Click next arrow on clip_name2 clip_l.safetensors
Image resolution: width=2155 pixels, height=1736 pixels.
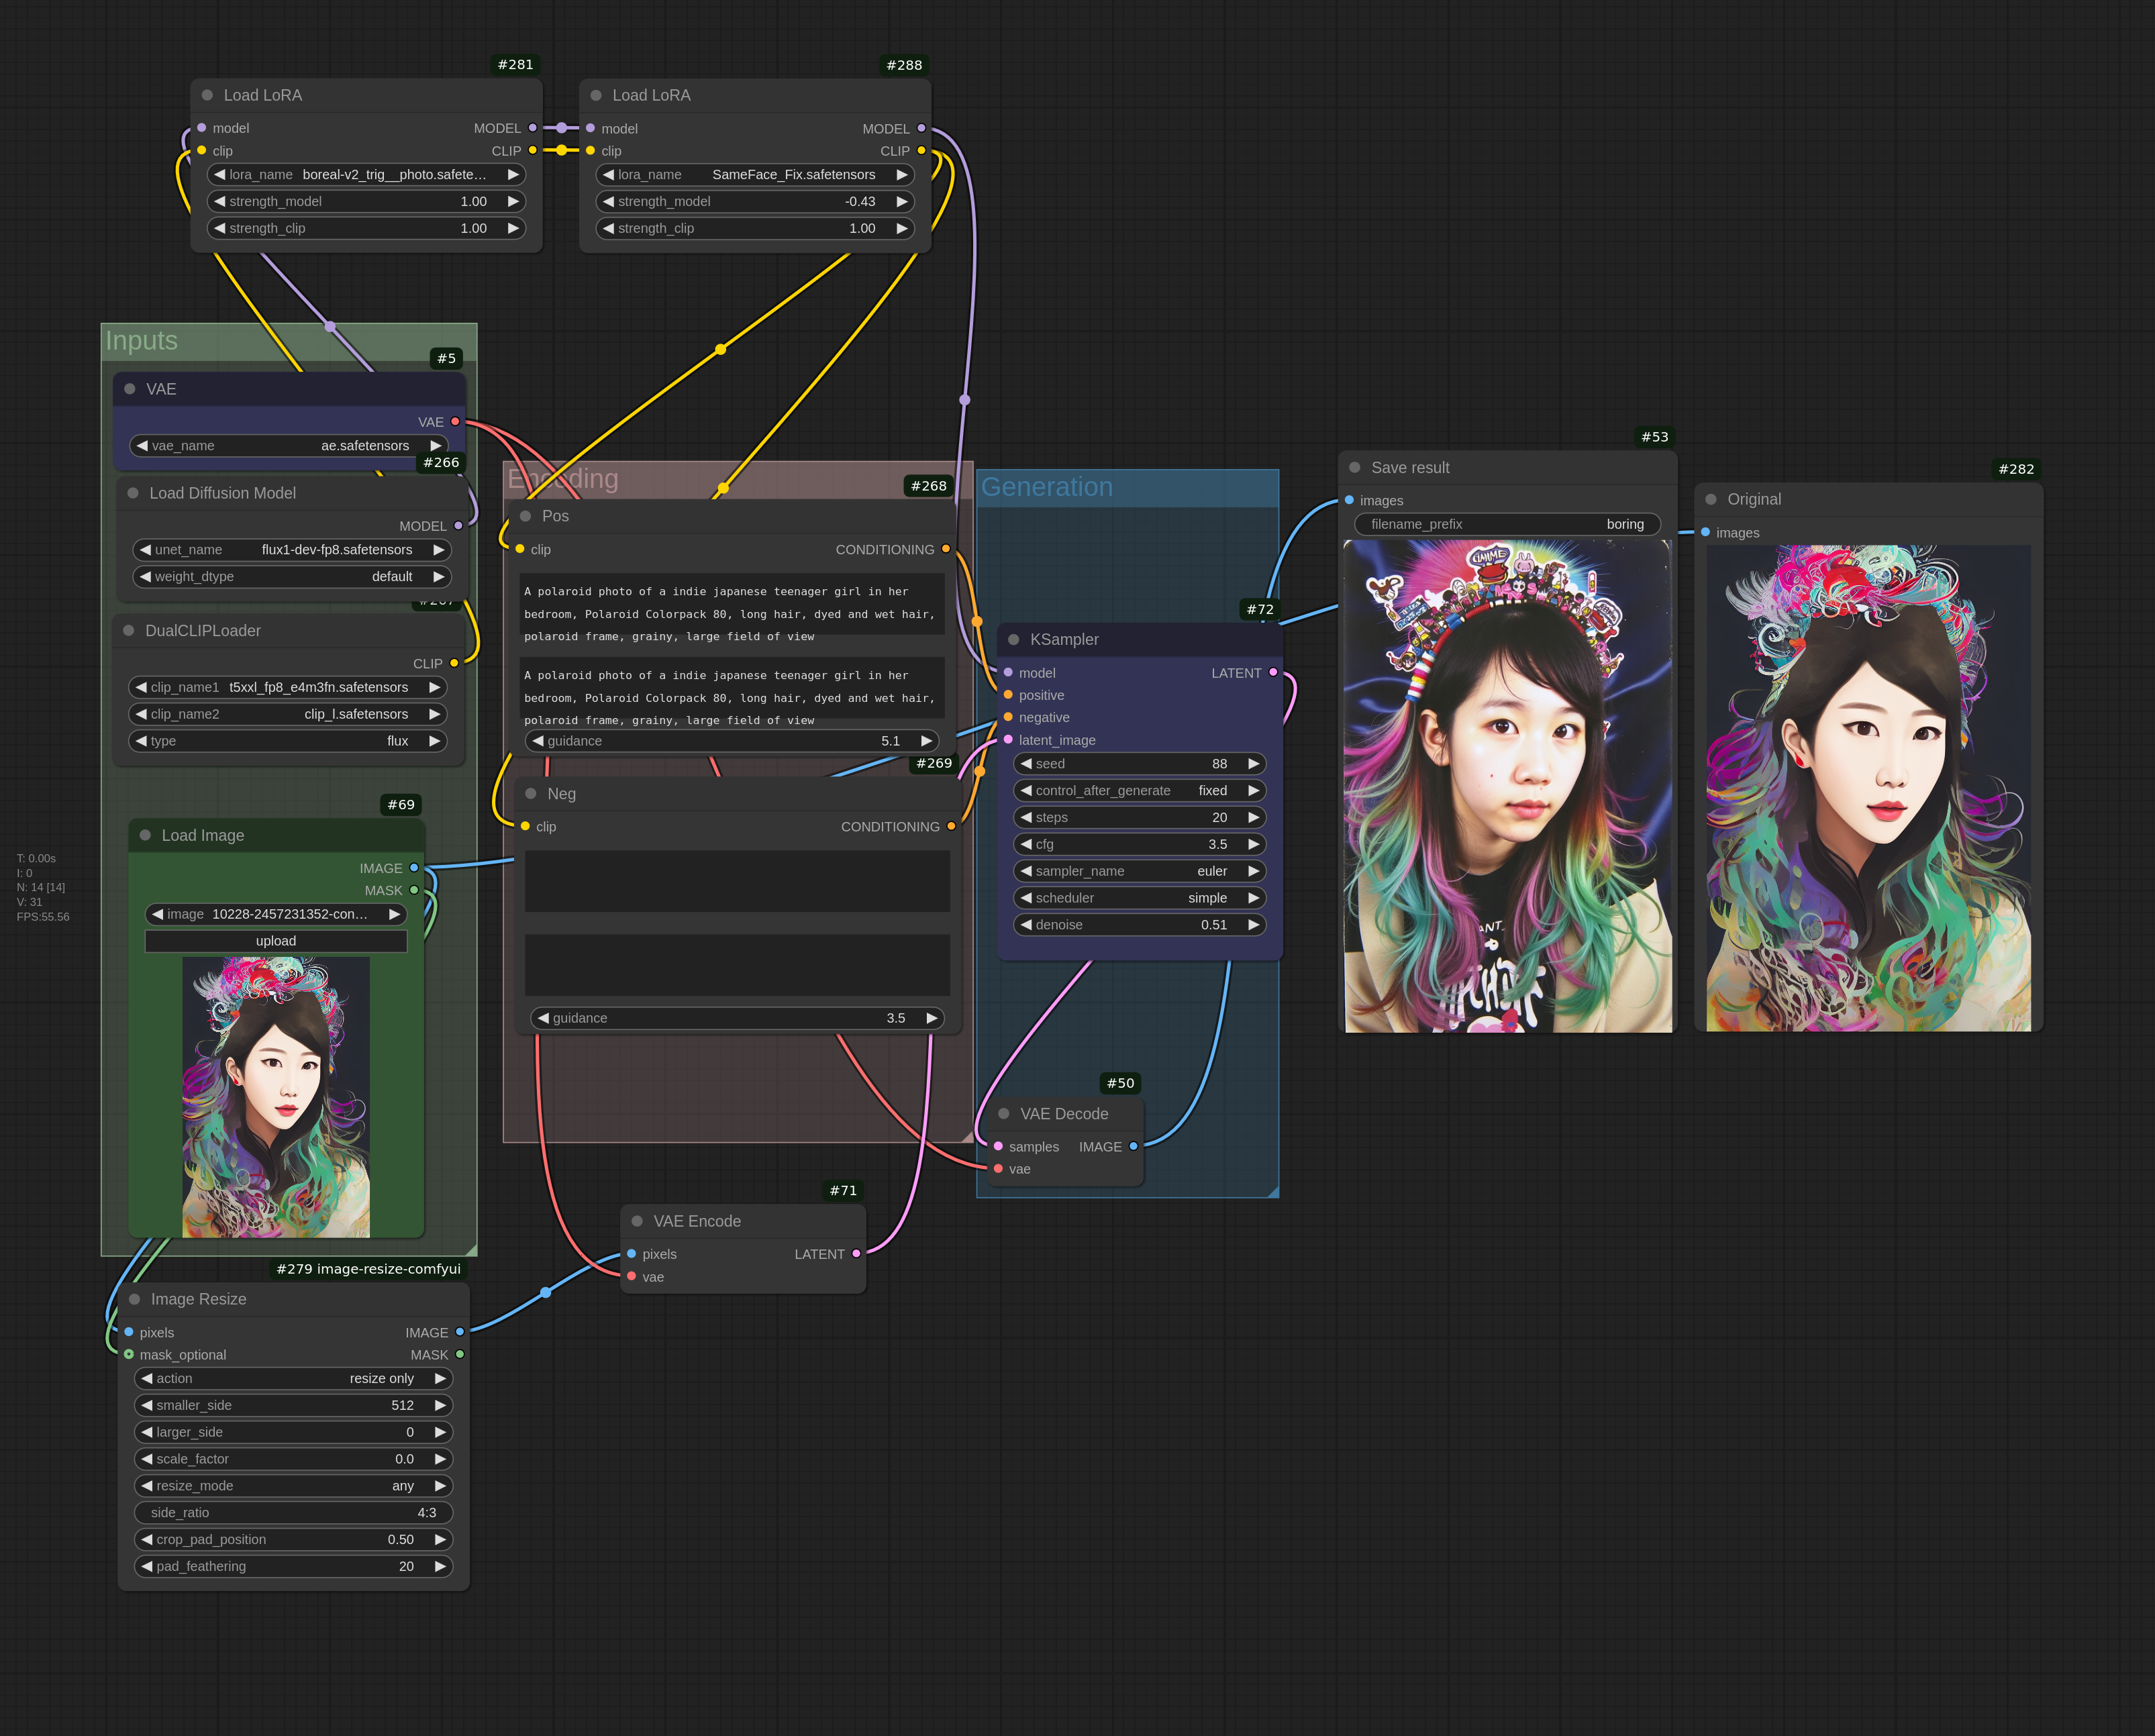point(434,714)
